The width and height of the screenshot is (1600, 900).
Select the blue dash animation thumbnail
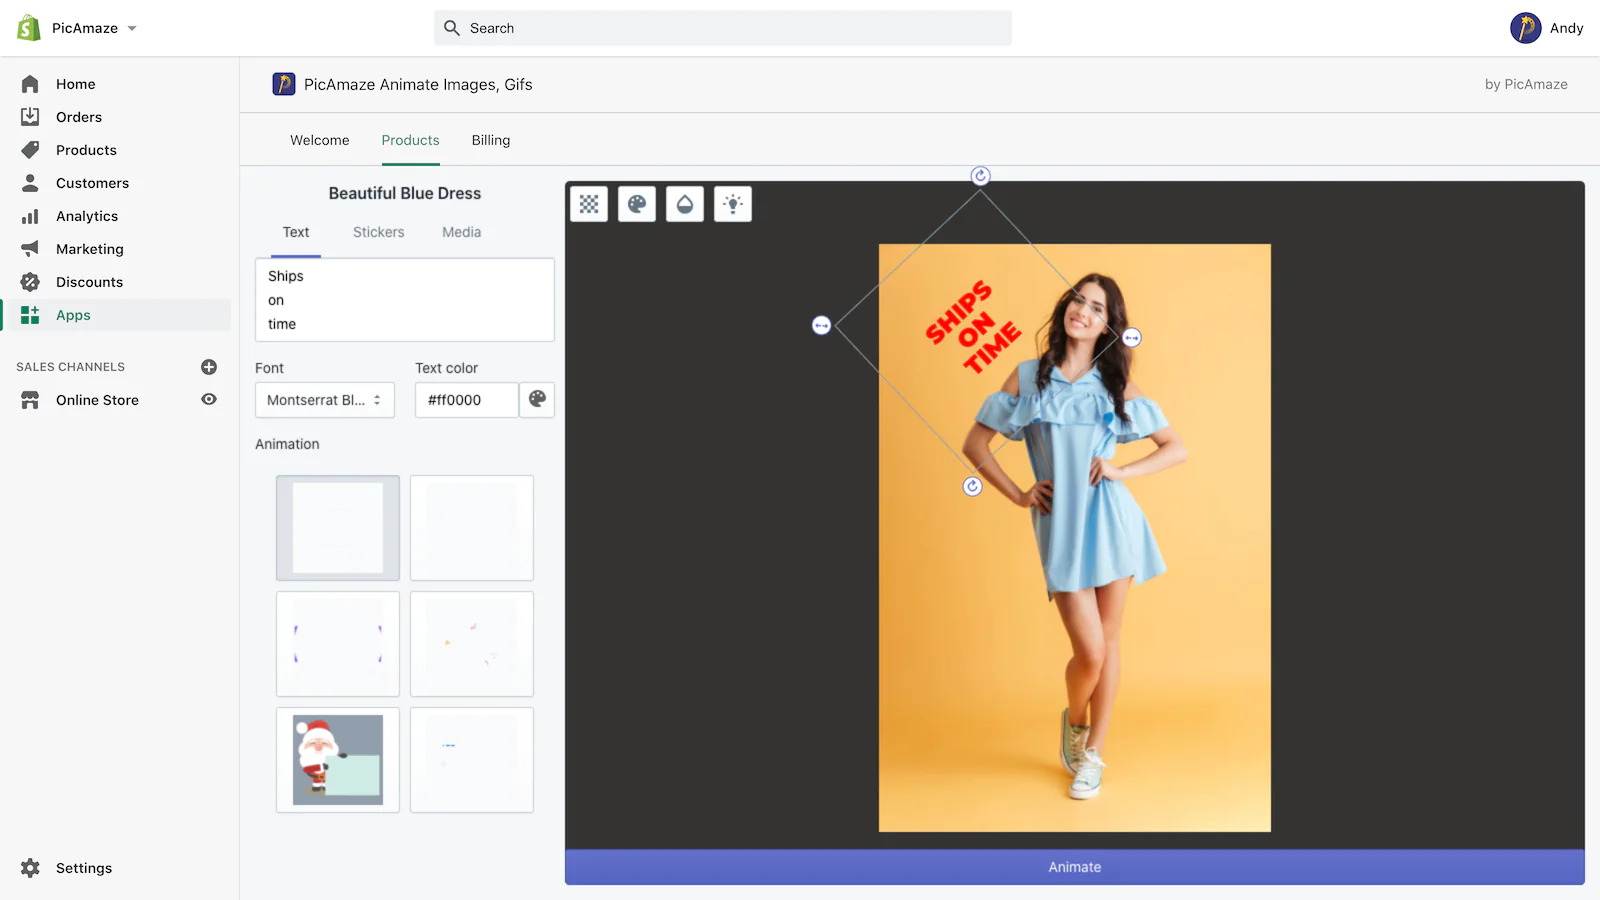click(472, 760)
